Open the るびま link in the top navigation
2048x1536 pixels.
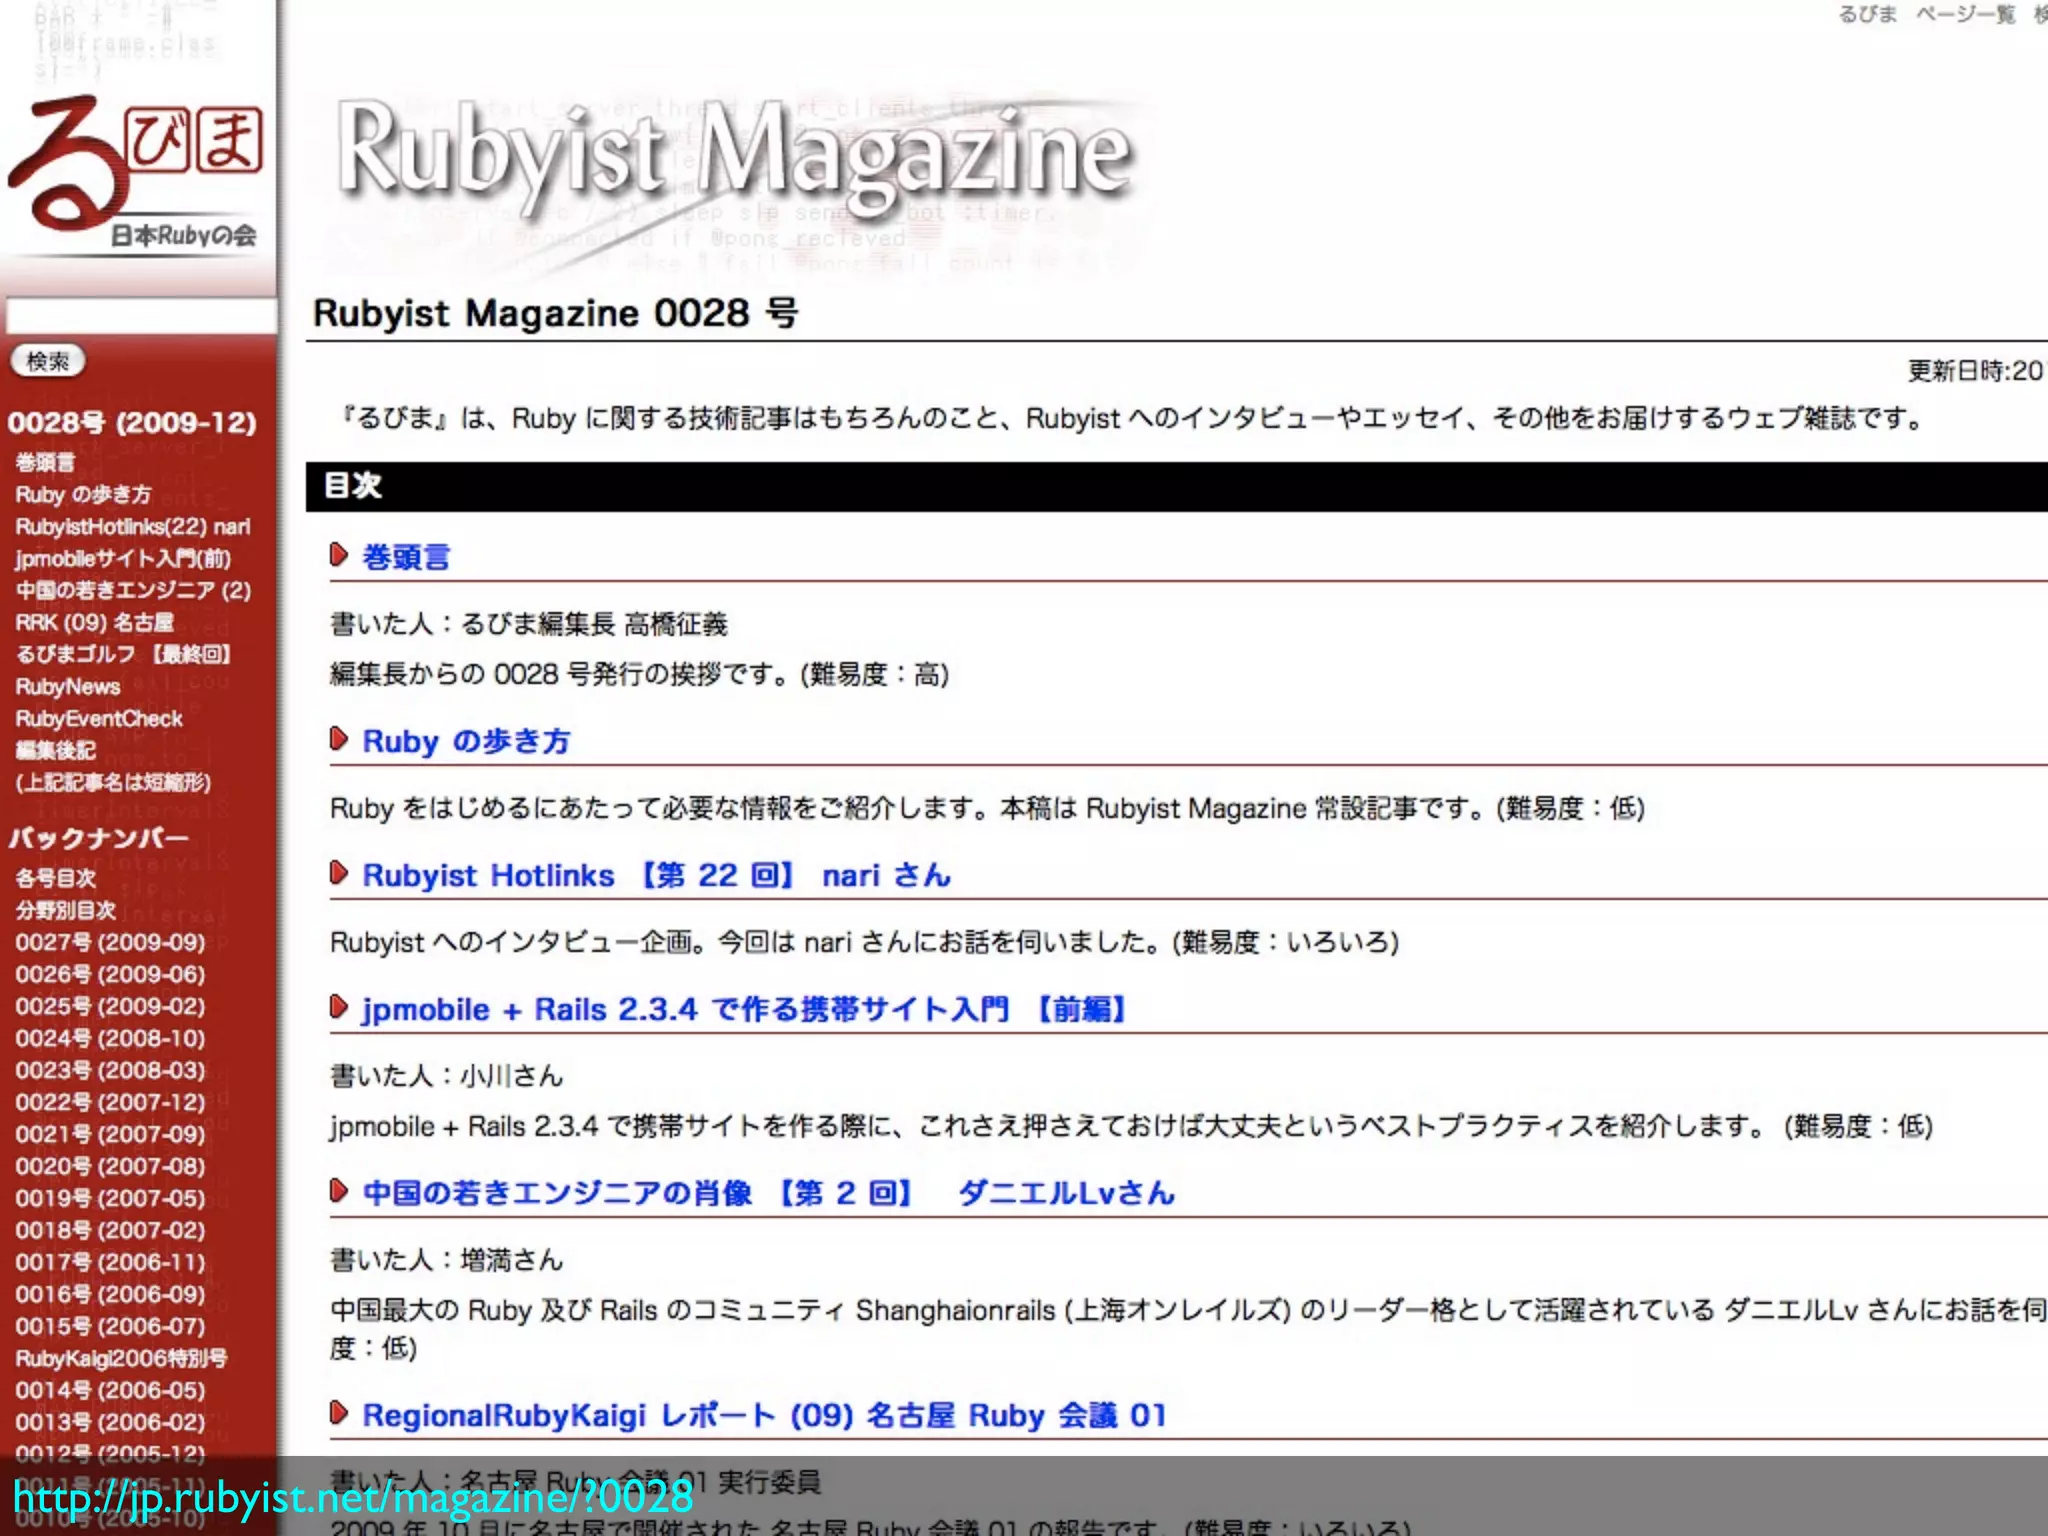pos(1867,14)
